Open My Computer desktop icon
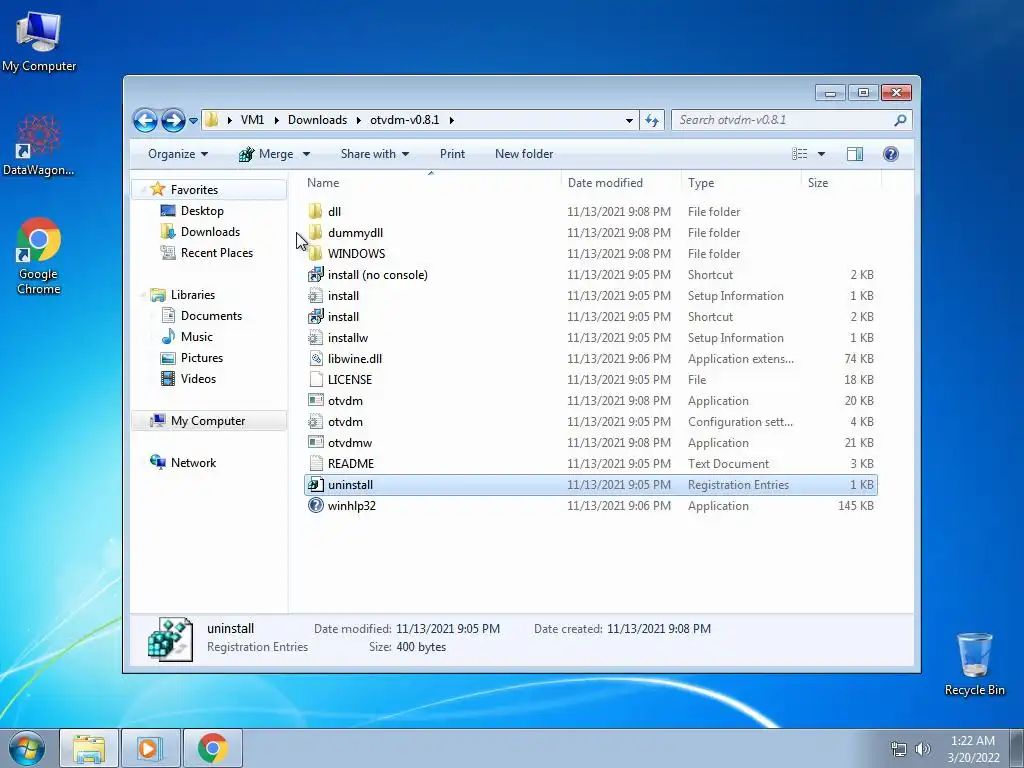 tap(39, 41)
